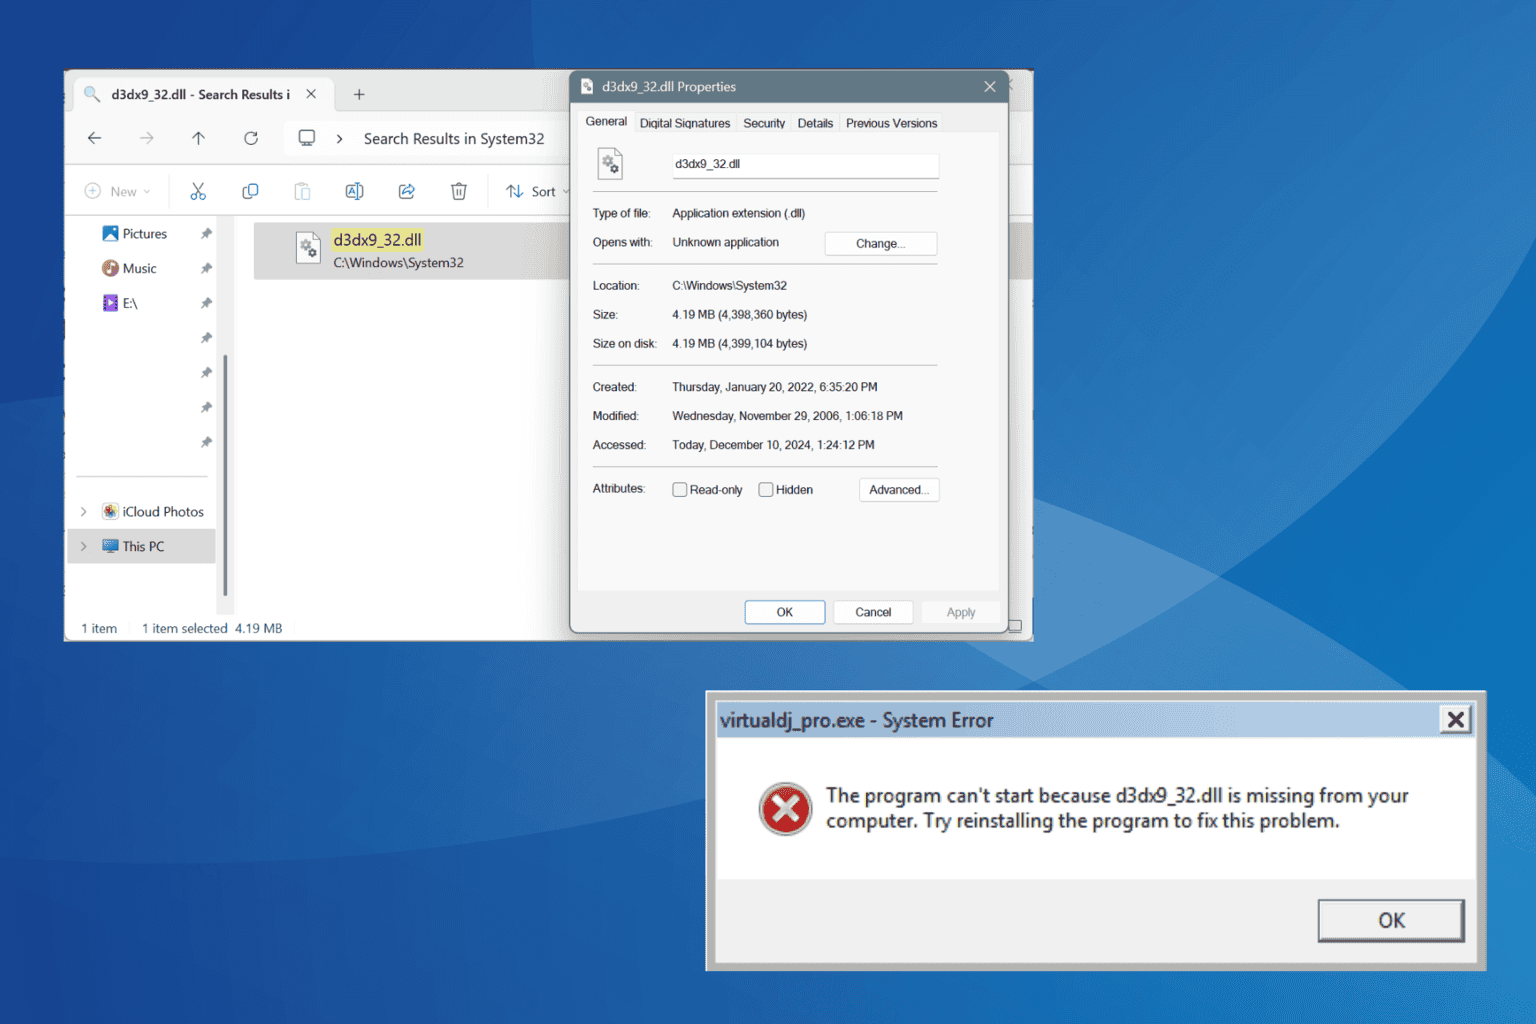
Task: Go up one folder with the up arrow
Action: [x=198, y=138]
